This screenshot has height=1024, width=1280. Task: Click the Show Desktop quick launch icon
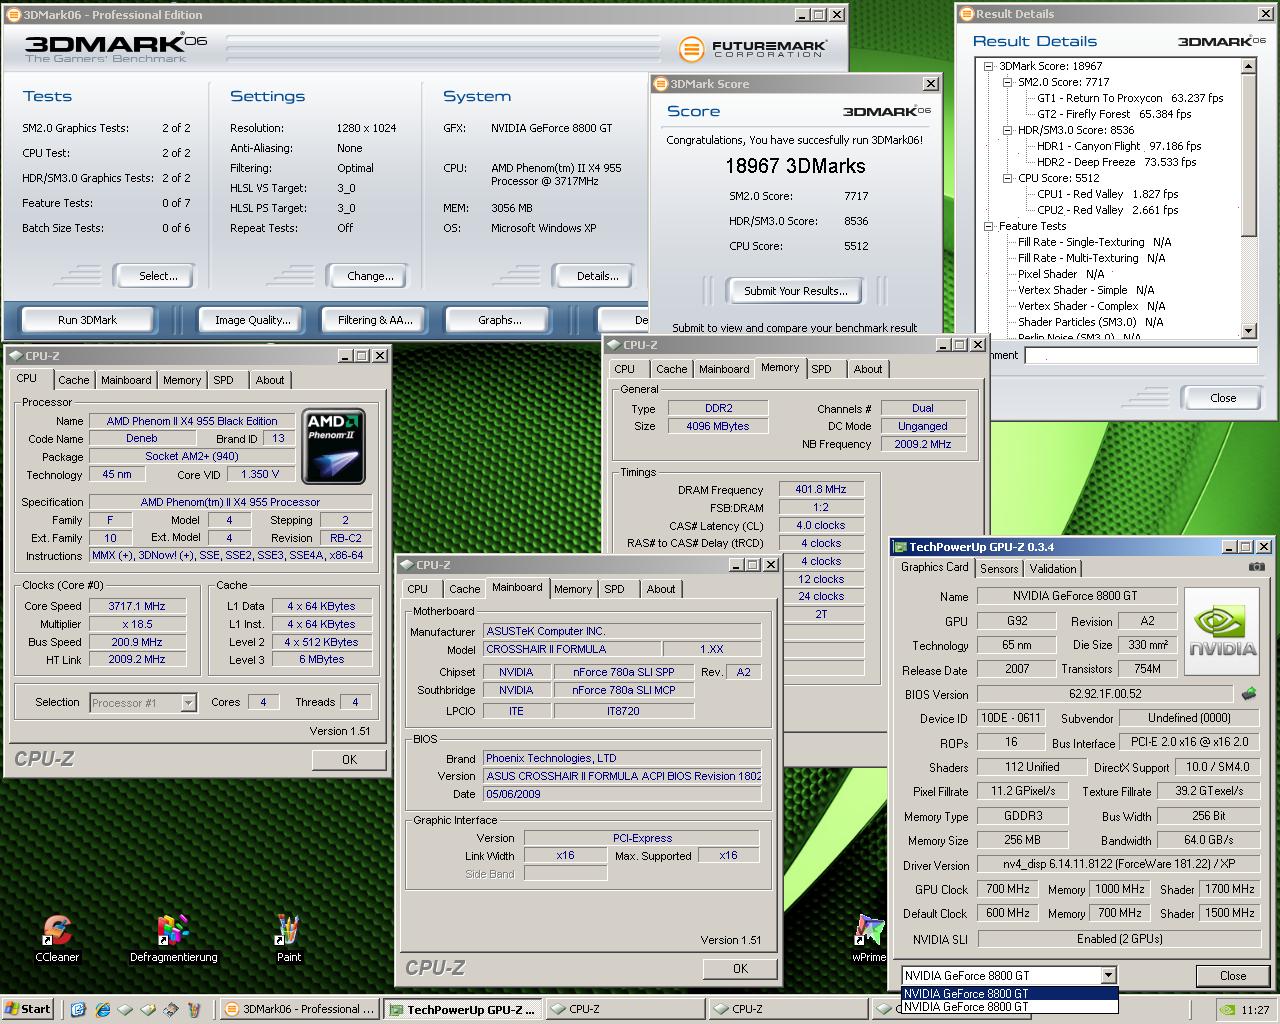[x=79, y=1009]
